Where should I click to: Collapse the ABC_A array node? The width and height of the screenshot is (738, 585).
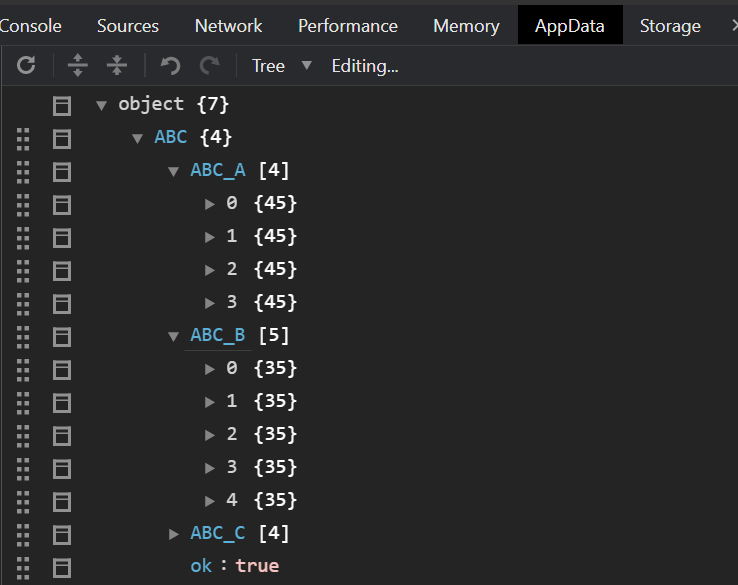174,171
